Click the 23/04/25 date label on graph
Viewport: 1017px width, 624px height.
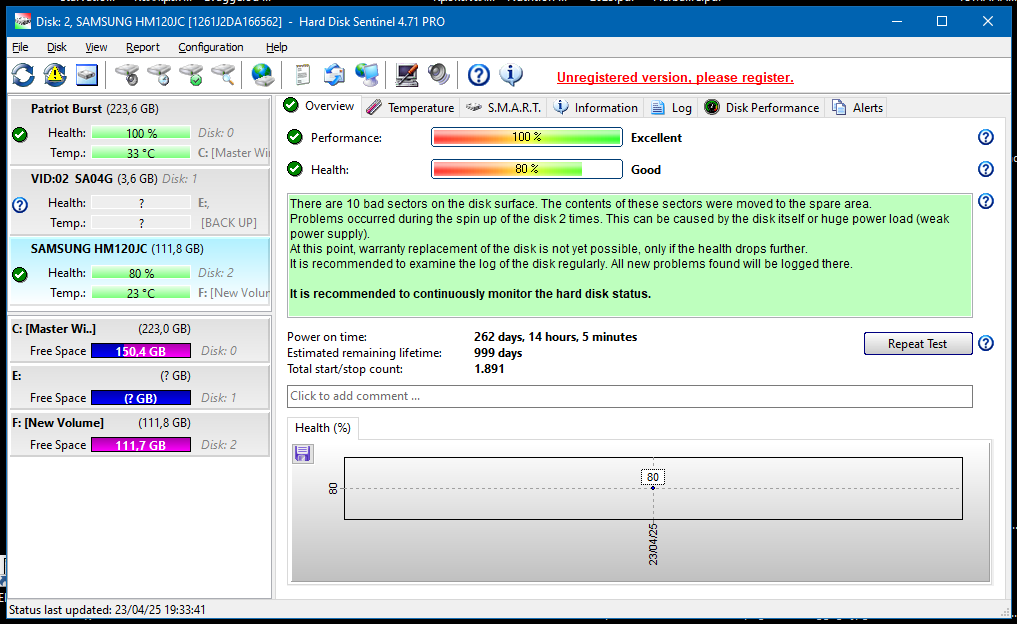(653, 544)
